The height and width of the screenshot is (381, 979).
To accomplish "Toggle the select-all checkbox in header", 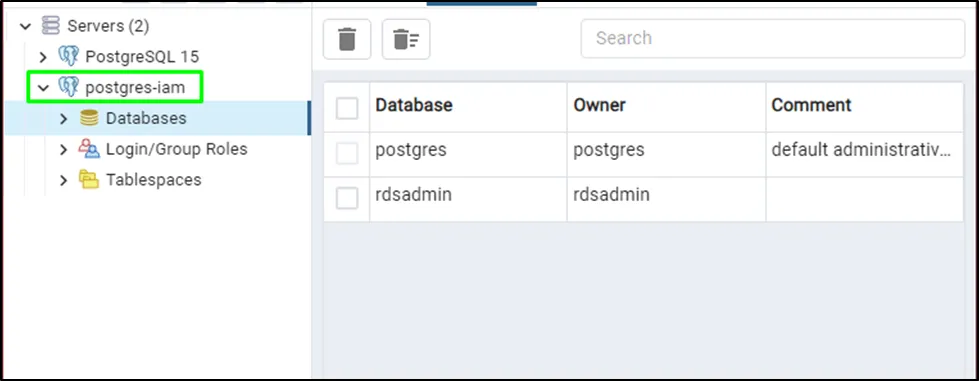I will pos(347,107).
